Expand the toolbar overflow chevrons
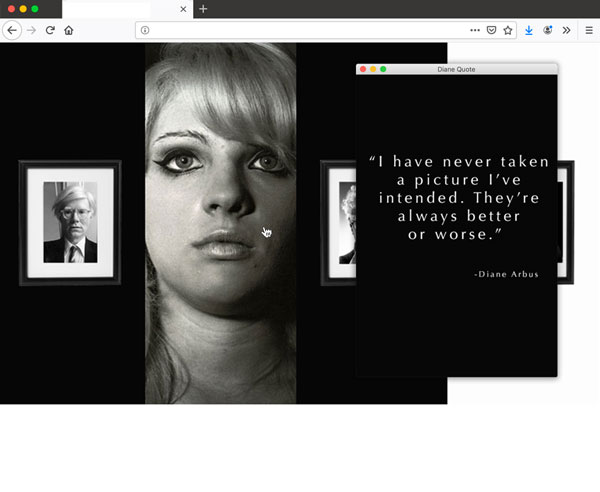 point(567,30)
